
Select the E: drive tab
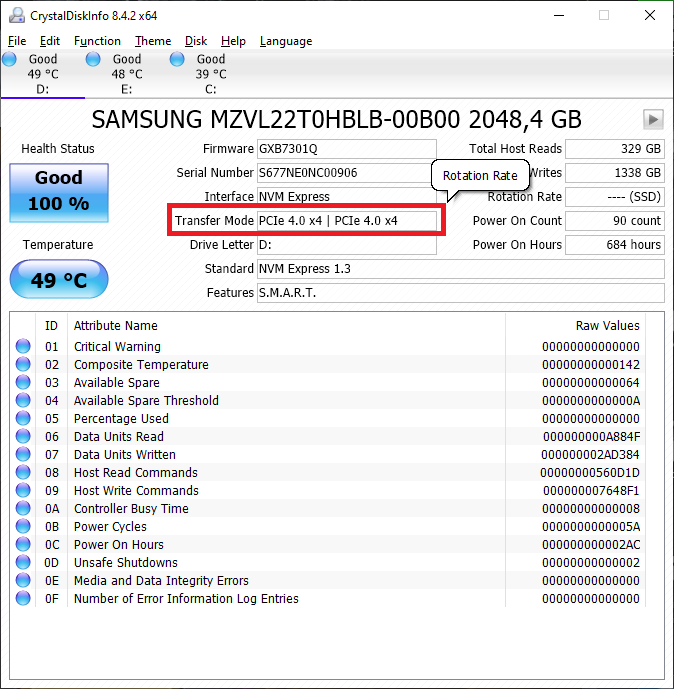[127, 74]
